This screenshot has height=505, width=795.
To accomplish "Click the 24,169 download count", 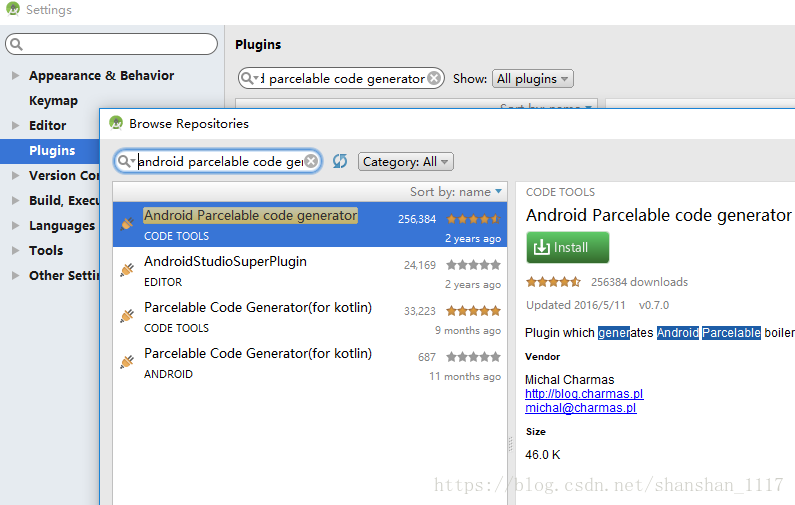I will 420,265.
